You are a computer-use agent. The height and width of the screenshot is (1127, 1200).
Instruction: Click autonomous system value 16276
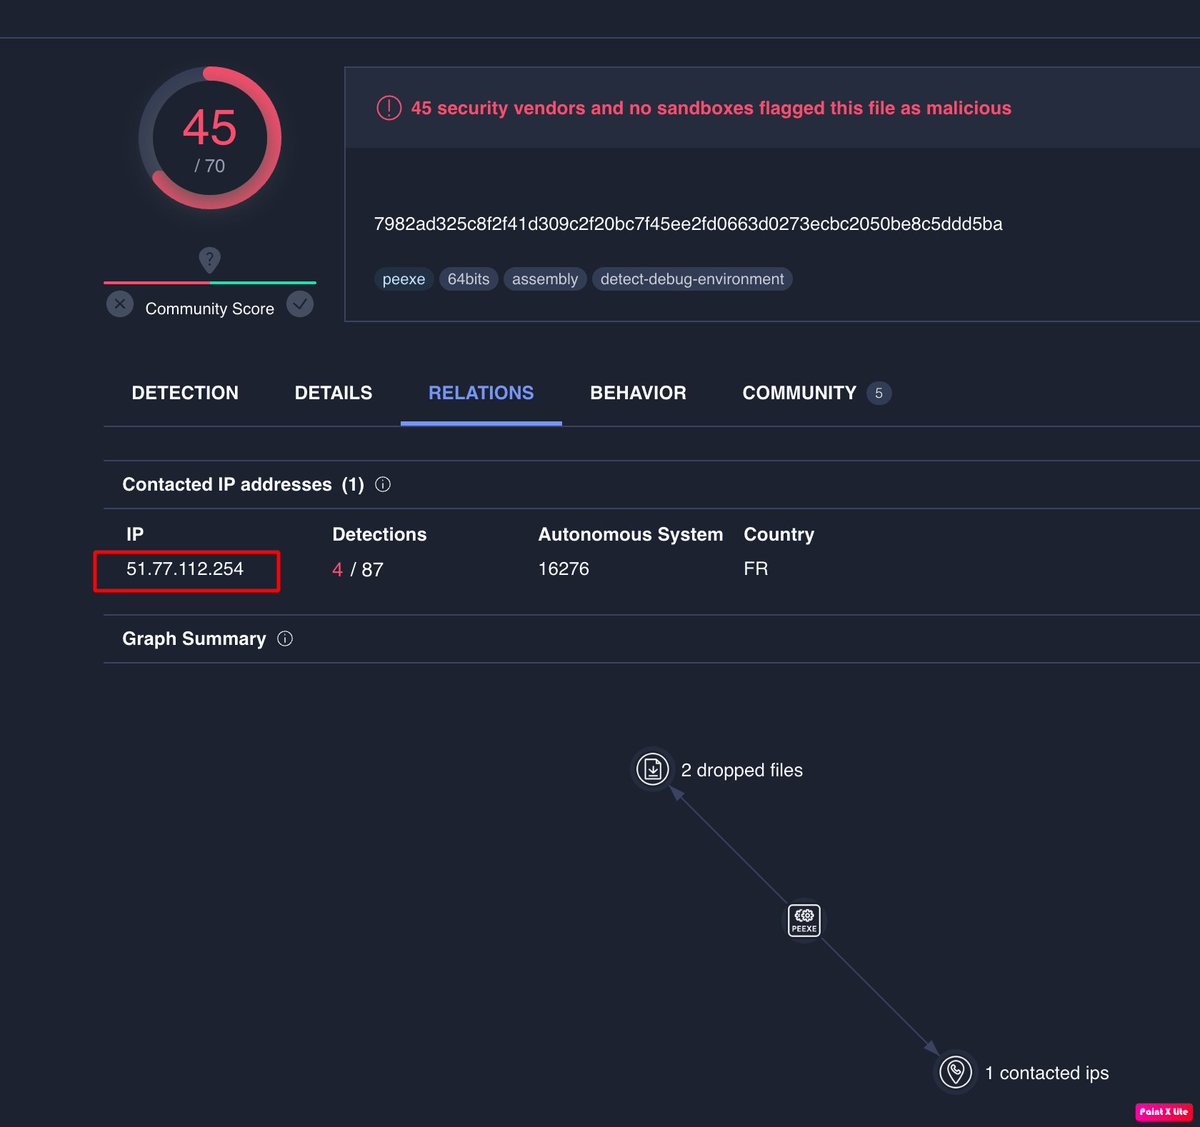click(x=564, y=569)
